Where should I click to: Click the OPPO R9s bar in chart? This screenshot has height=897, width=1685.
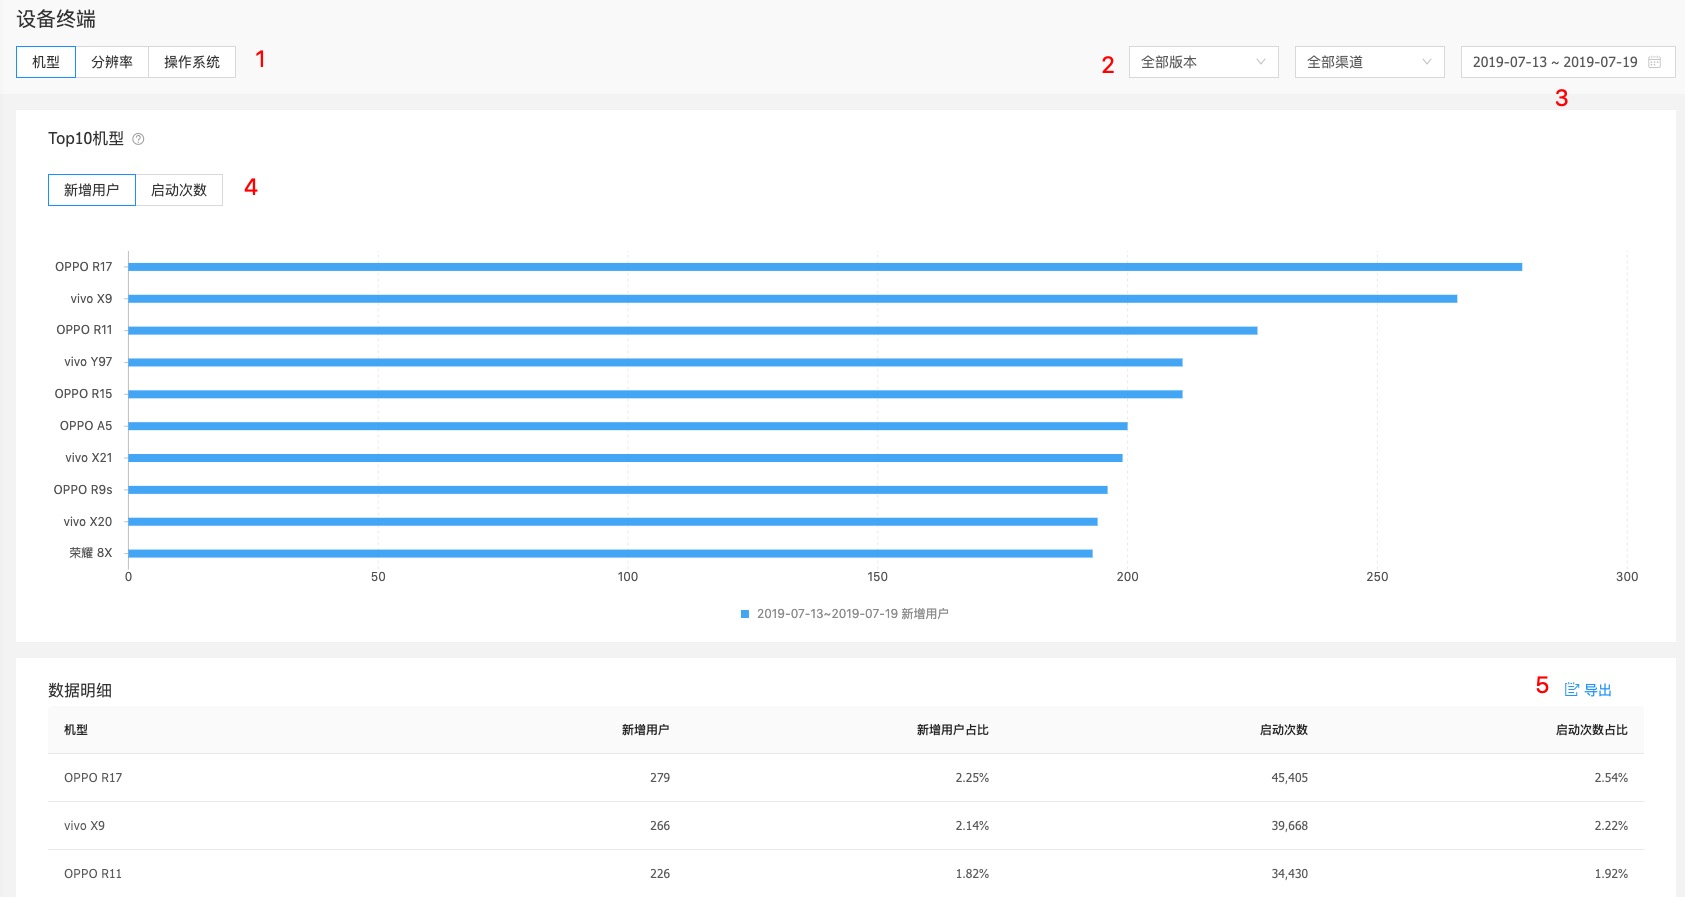618,490
